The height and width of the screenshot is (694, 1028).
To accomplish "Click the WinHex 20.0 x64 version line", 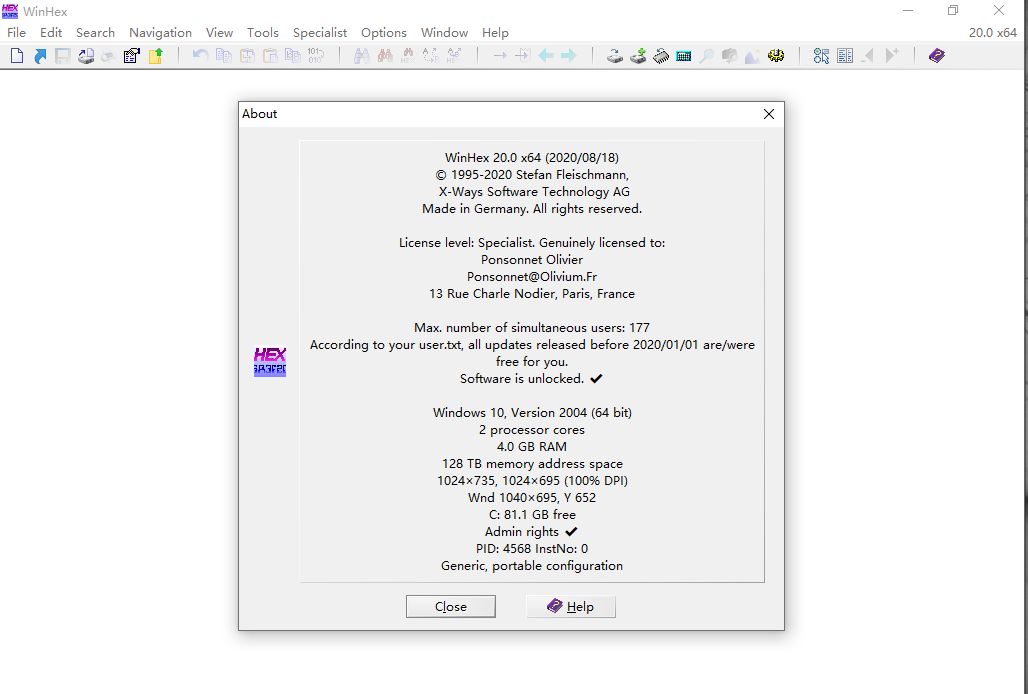I will click(532, 157).
